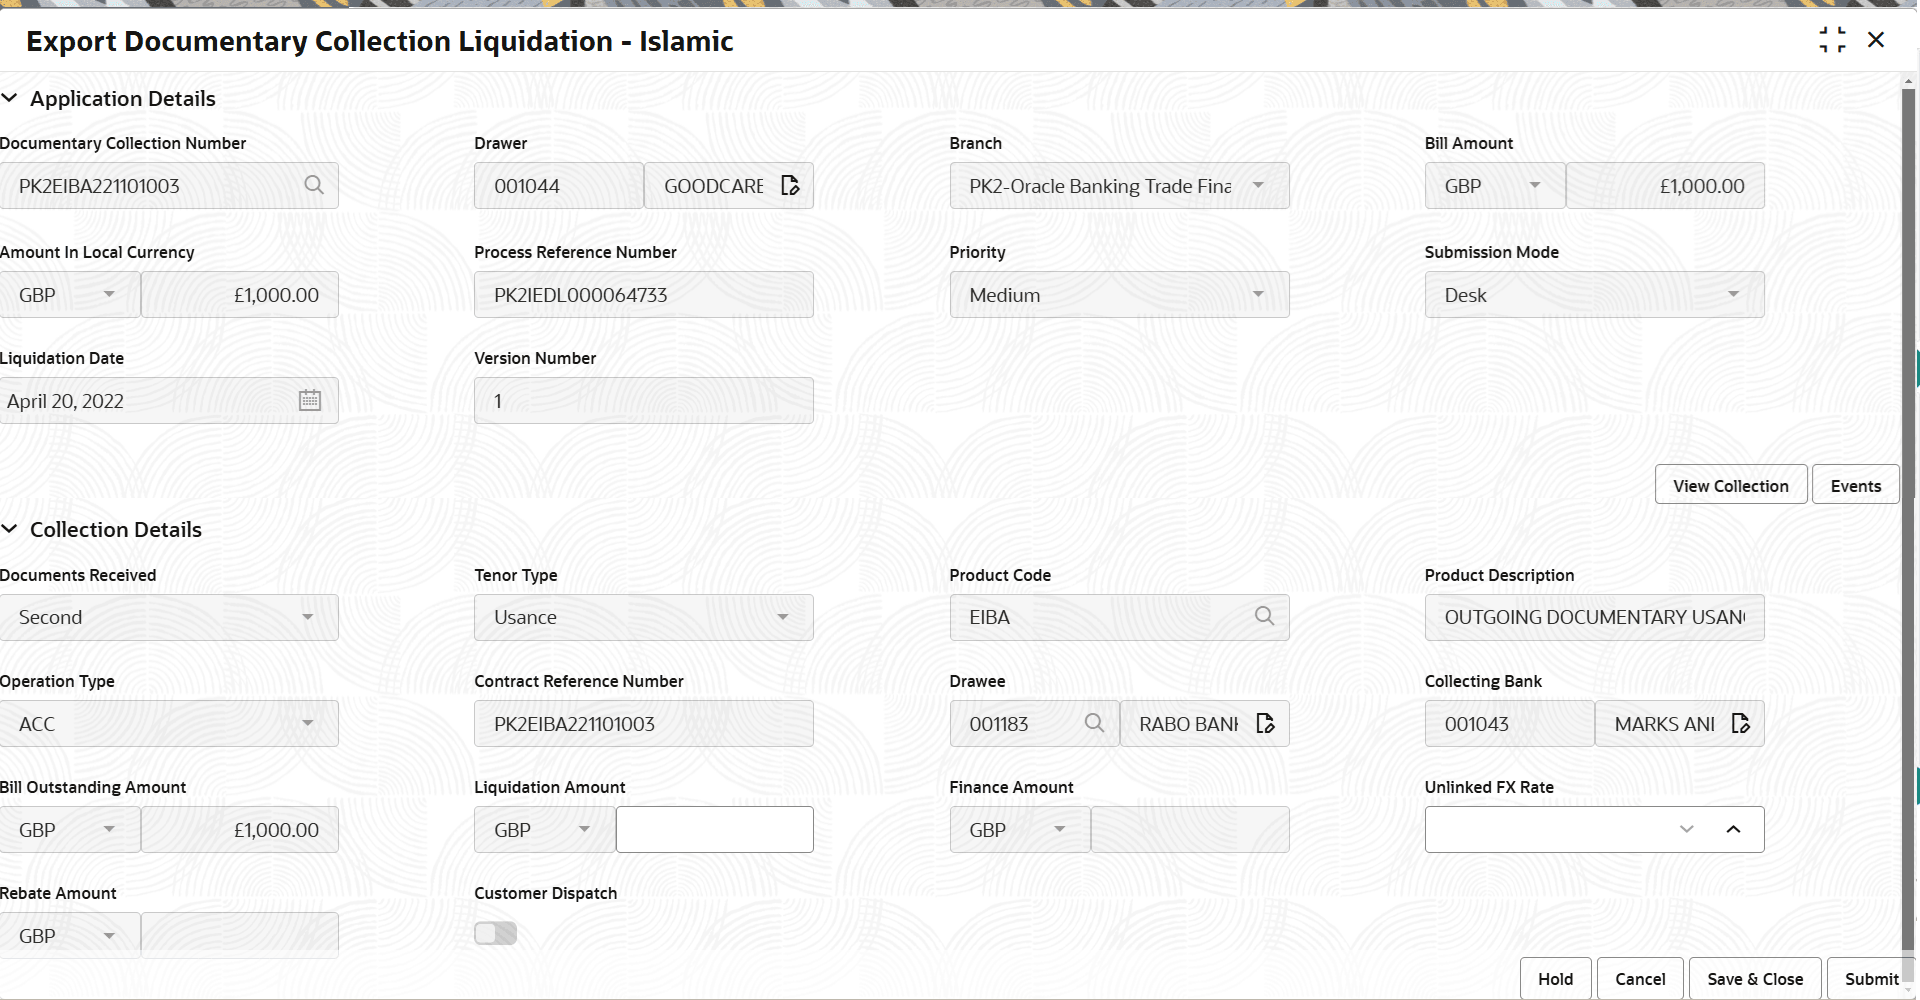
Task: Submit the liquidation form
Action: [1870, 978]
